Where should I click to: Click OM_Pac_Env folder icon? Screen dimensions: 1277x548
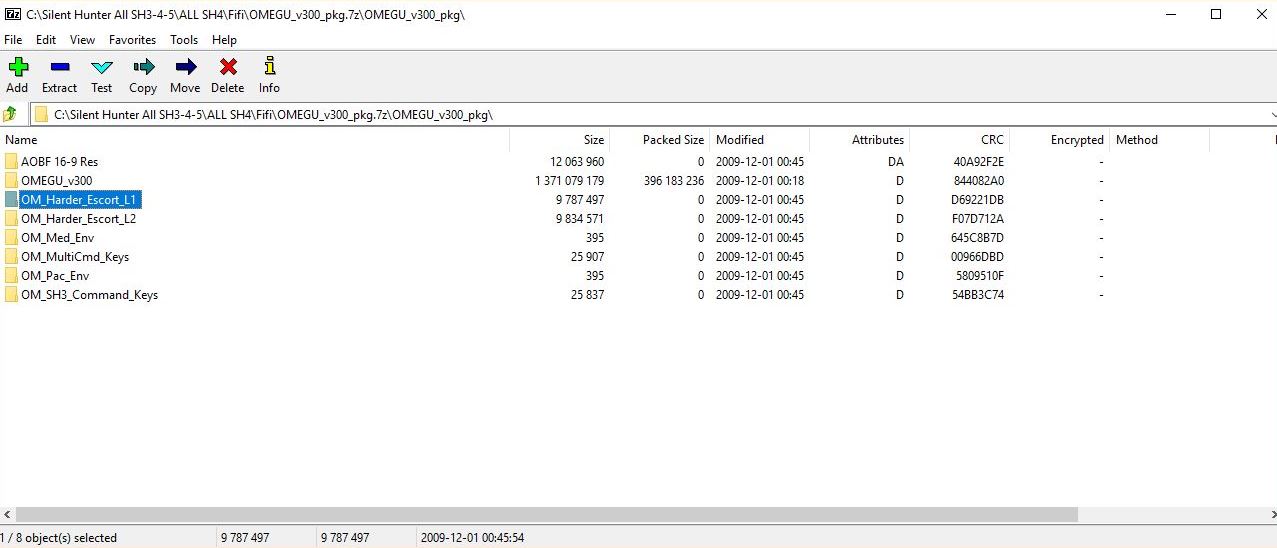11,275
